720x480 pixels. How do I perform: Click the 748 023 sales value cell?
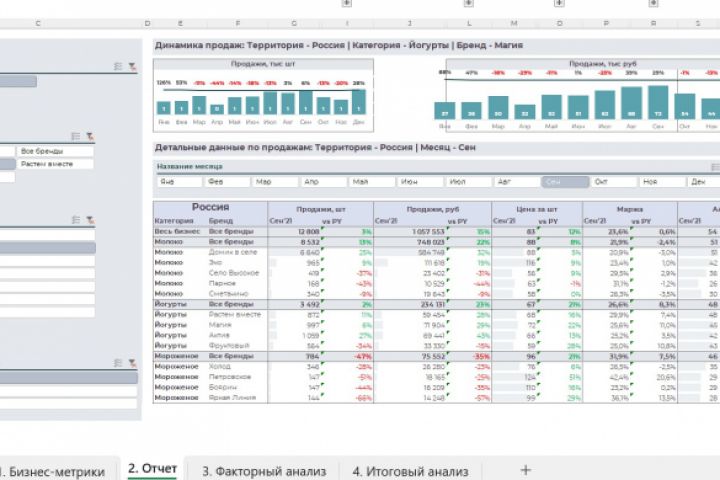click(x=431, y=242)
